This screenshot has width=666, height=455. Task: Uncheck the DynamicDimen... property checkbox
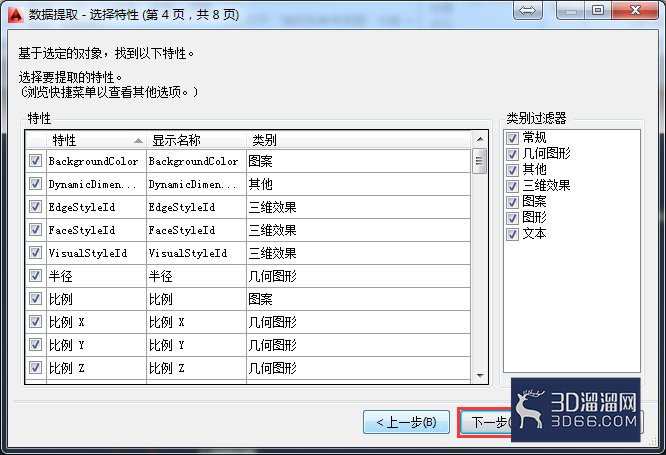coord(35,184)
